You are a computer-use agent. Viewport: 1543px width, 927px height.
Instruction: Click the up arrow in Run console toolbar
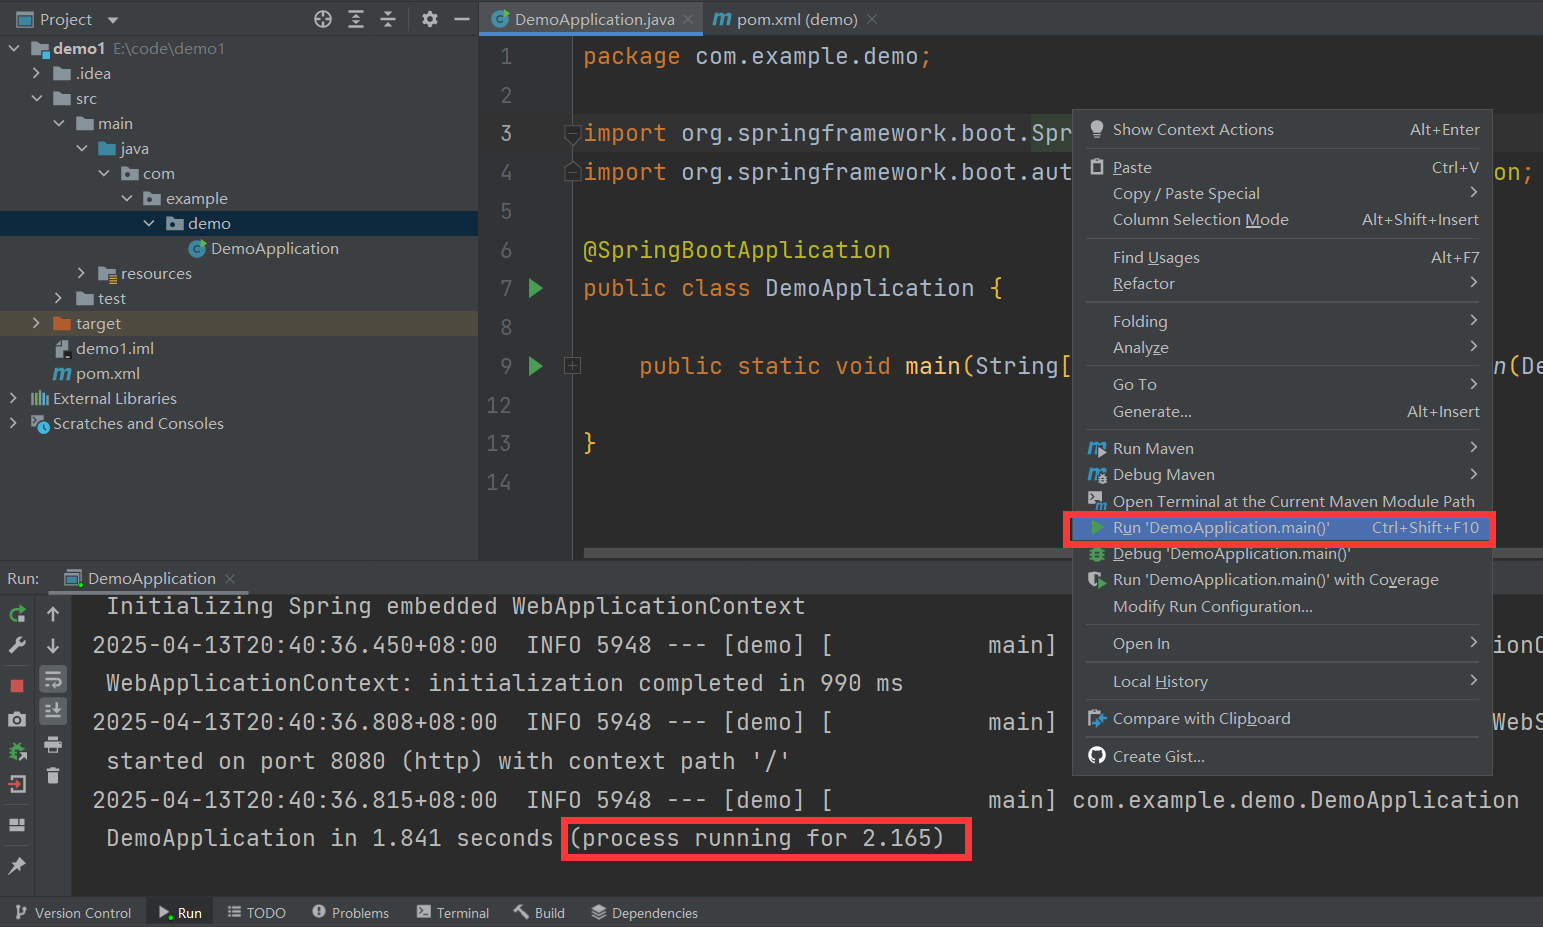coord(53,614)
